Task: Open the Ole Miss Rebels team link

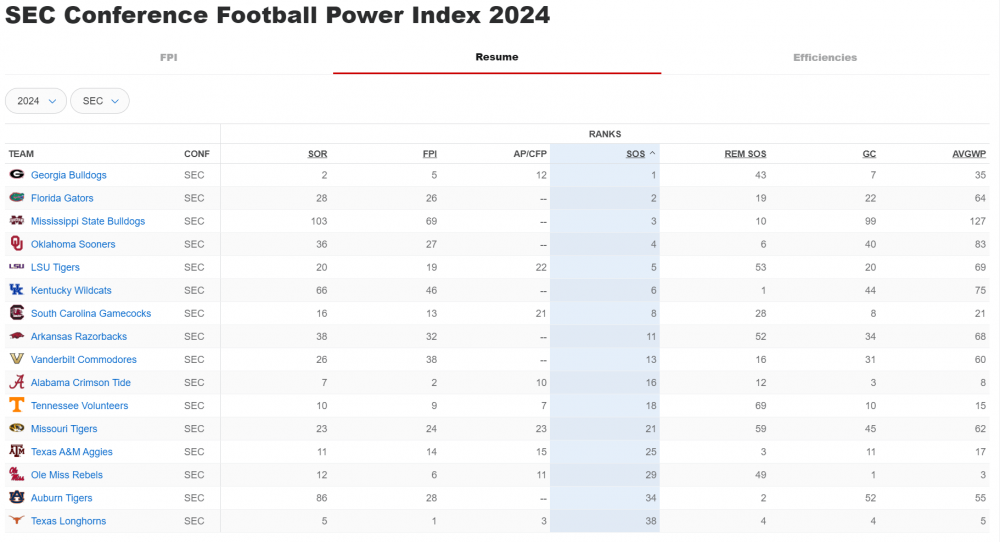Action: pyautogui.click(x=67, y=475)
